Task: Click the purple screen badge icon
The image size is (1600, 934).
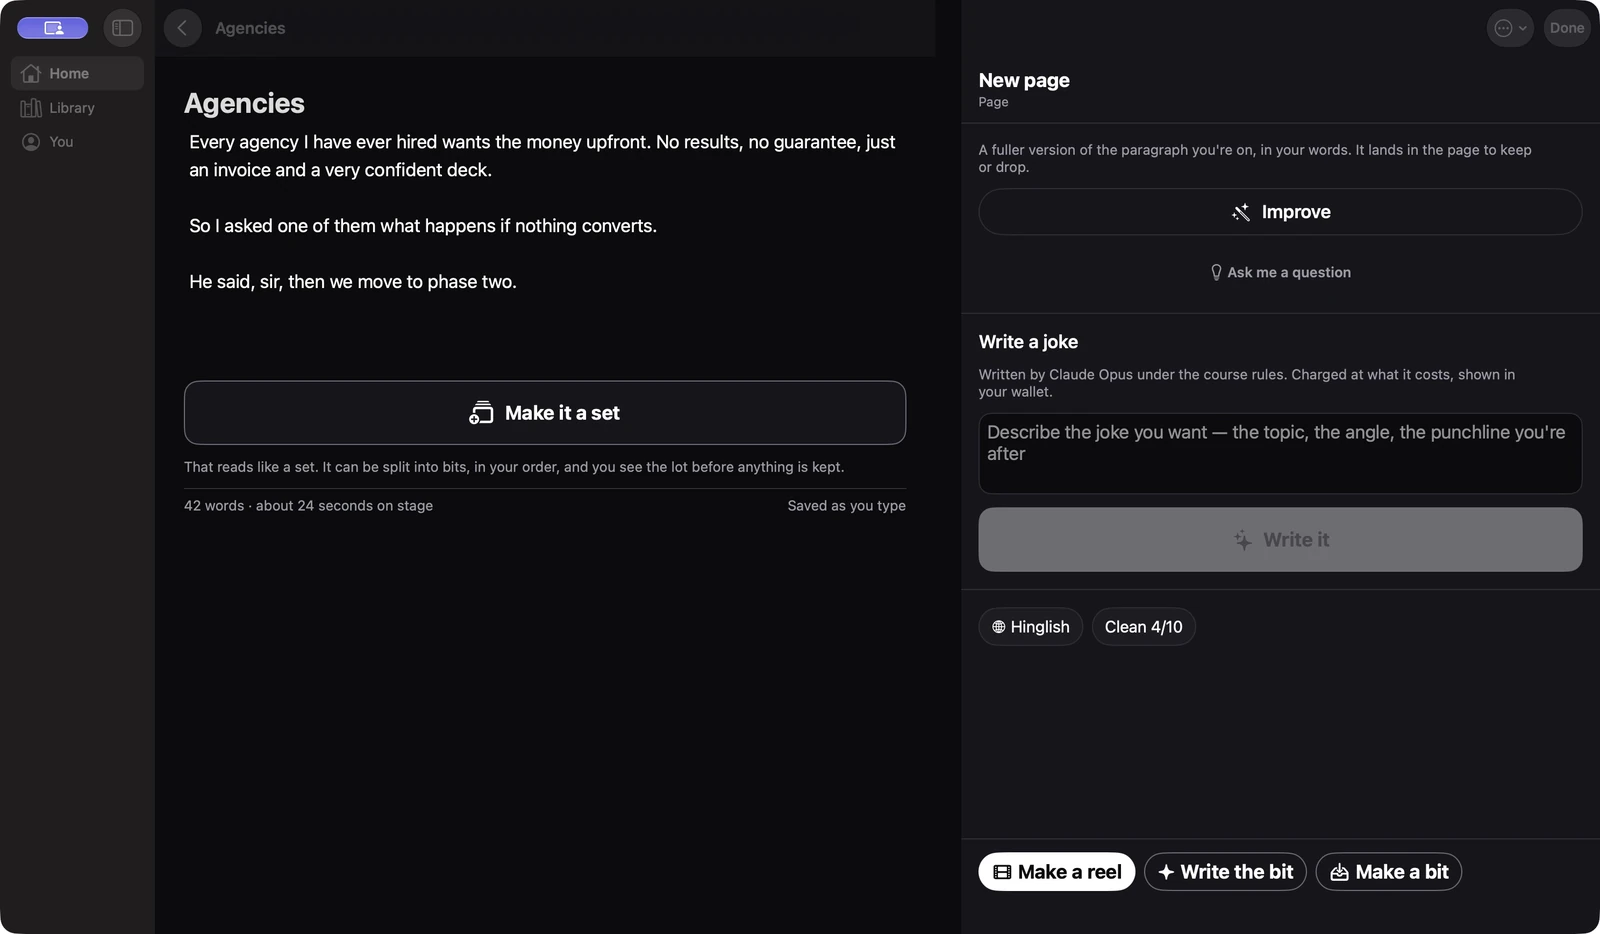Action: click(53, 28)
